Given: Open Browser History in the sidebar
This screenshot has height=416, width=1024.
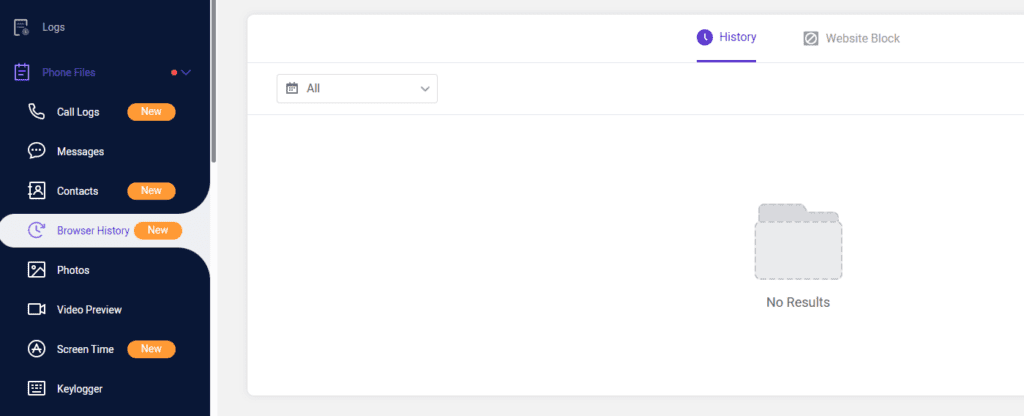Looking at the screenshot, I should point(93,231).
